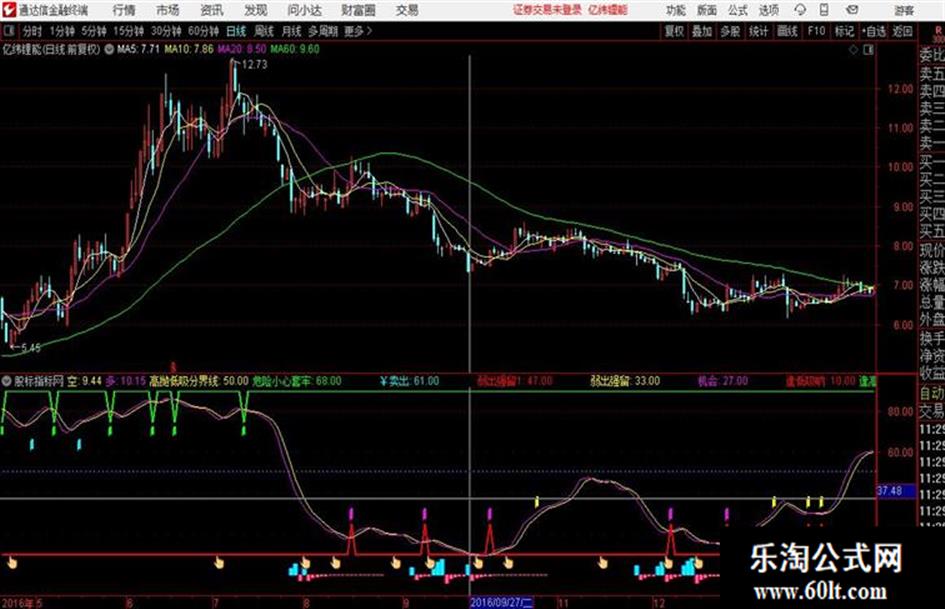The width and height of the screenshot is (945, 609).
Task: Open the 公式 menu
Action: (738, 10)
